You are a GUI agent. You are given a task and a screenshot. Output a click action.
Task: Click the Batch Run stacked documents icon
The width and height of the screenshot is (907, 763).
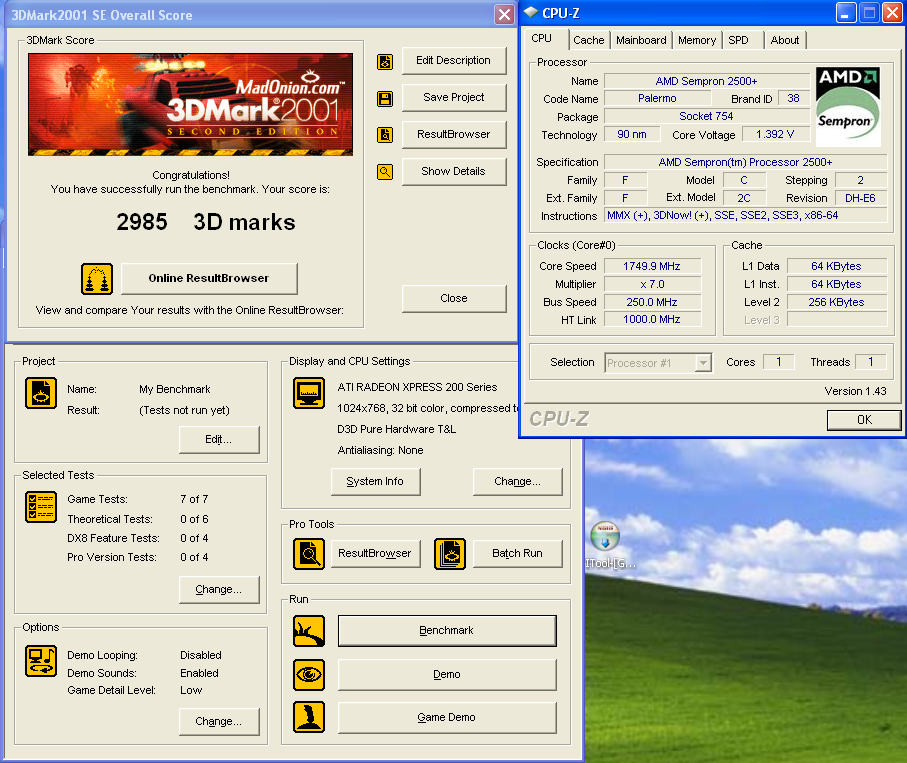tap(450, 554)
